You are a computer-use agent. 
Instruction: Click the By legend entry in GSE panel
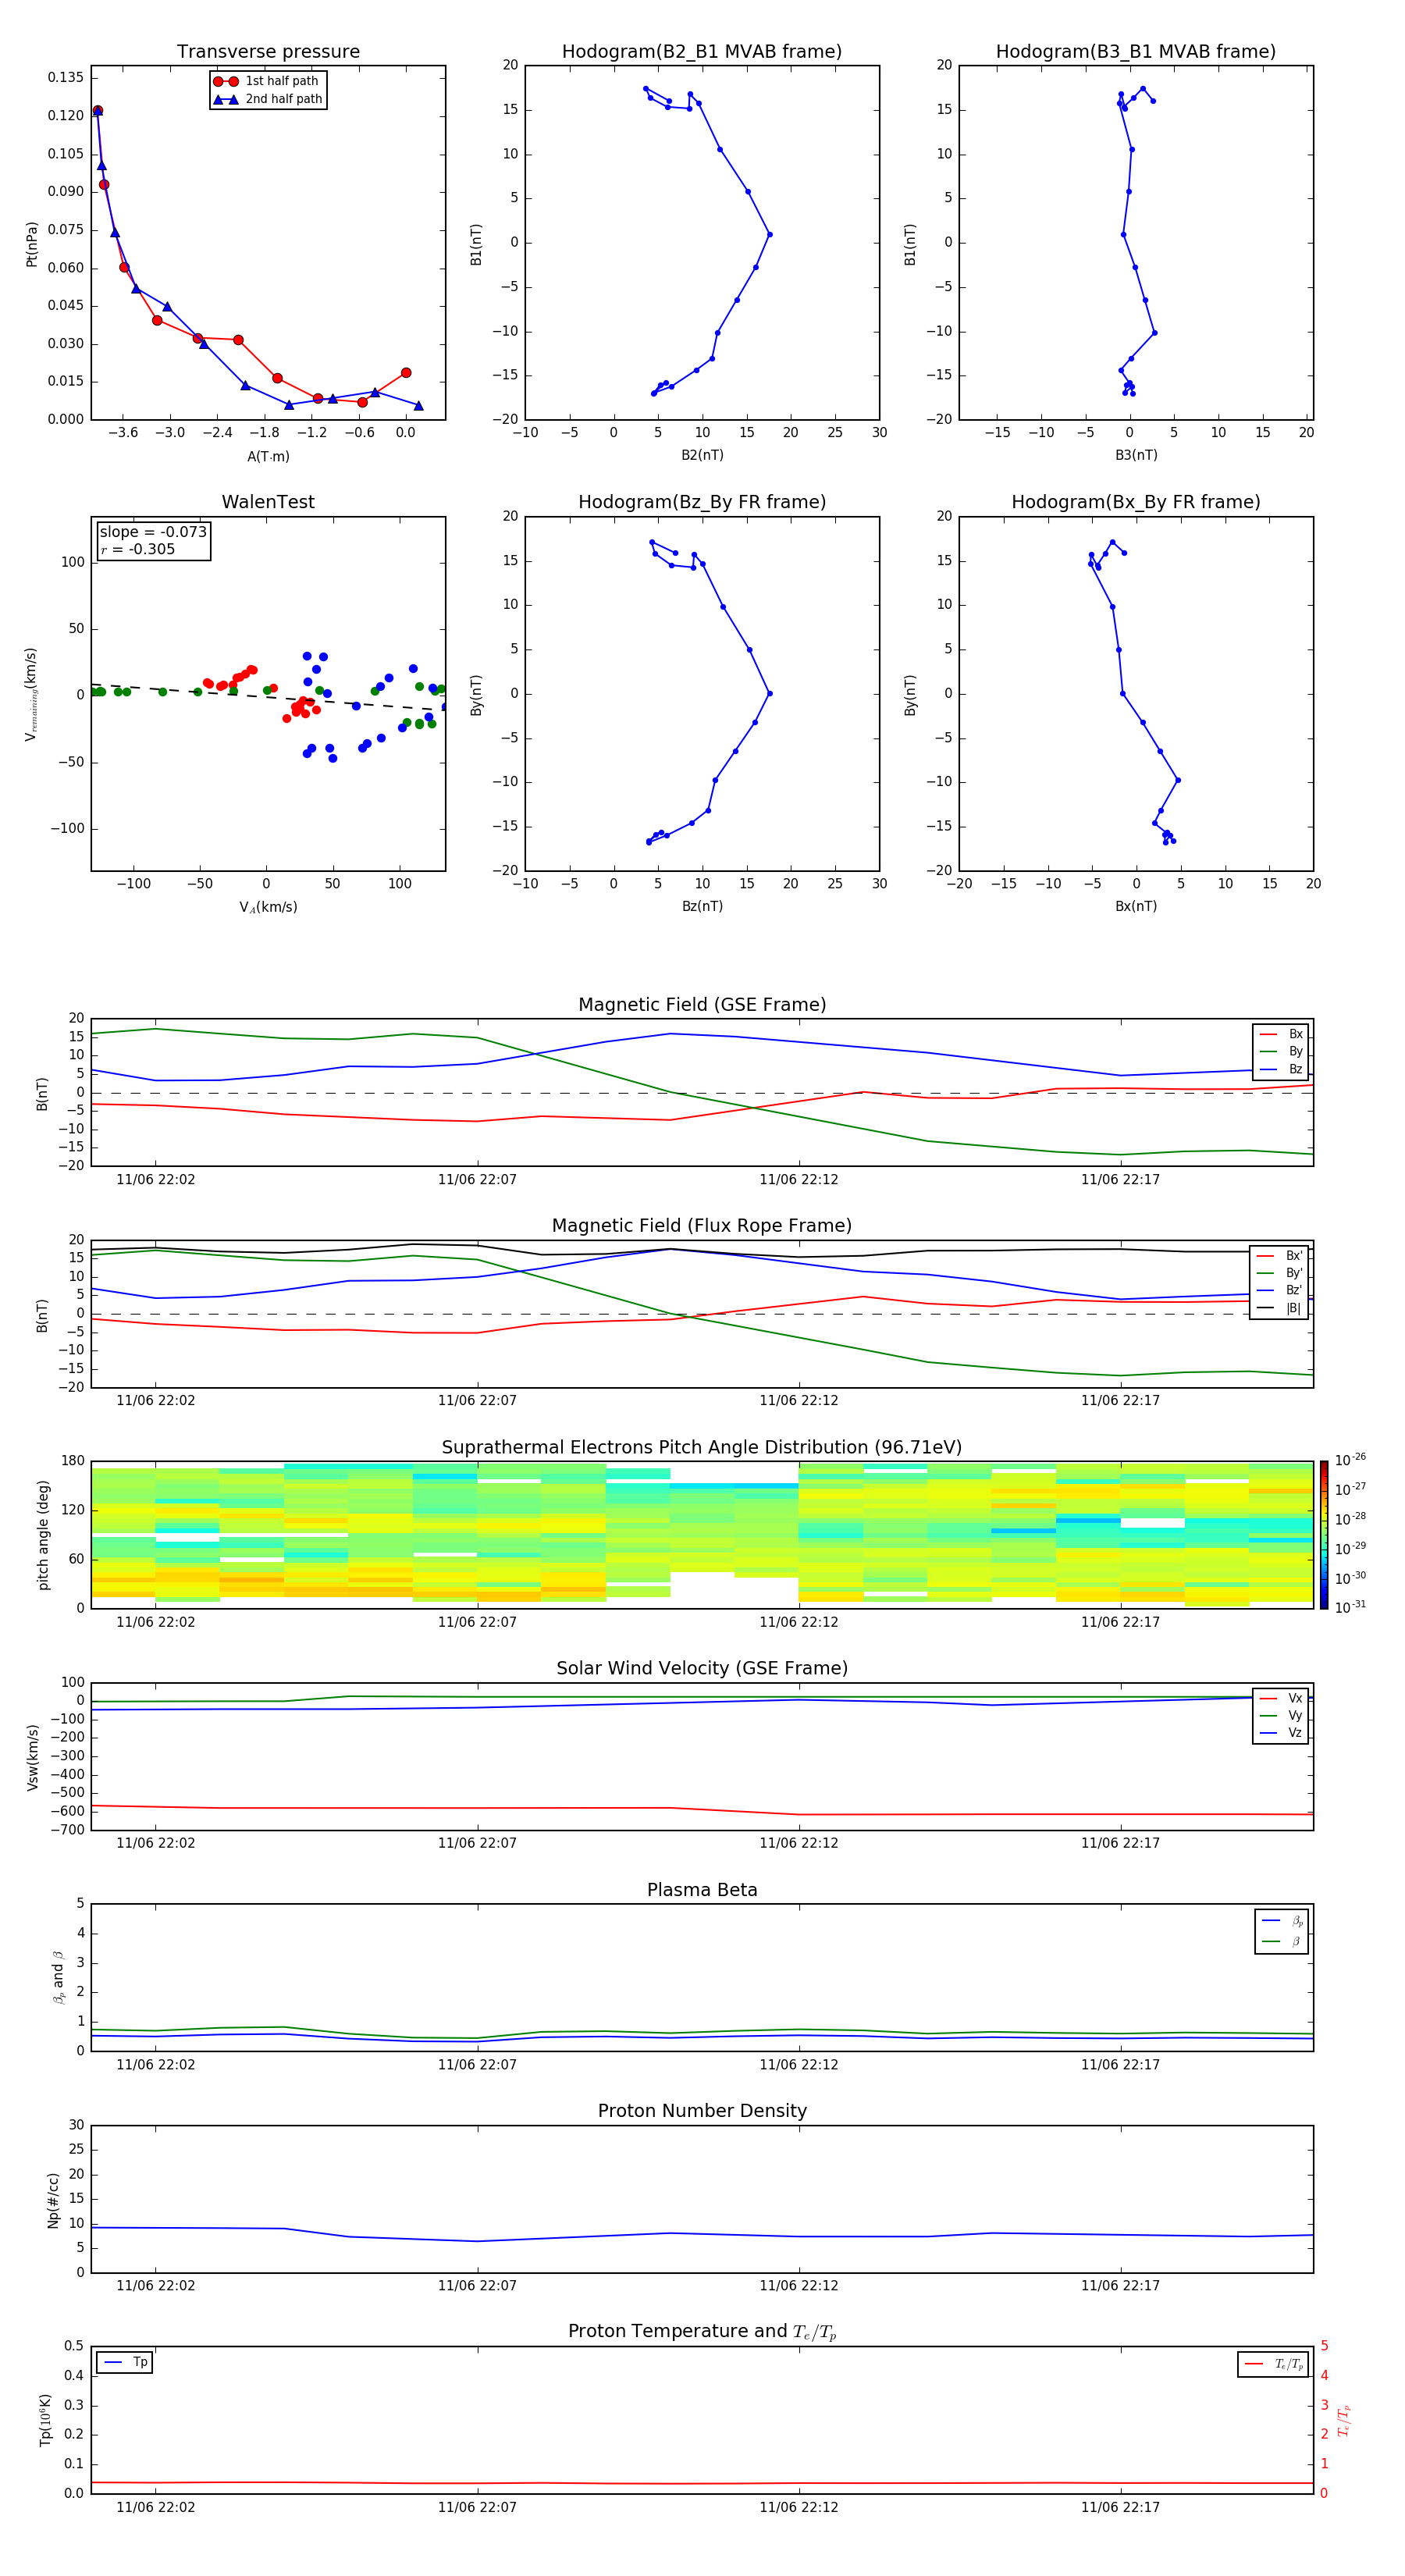1281,1051
